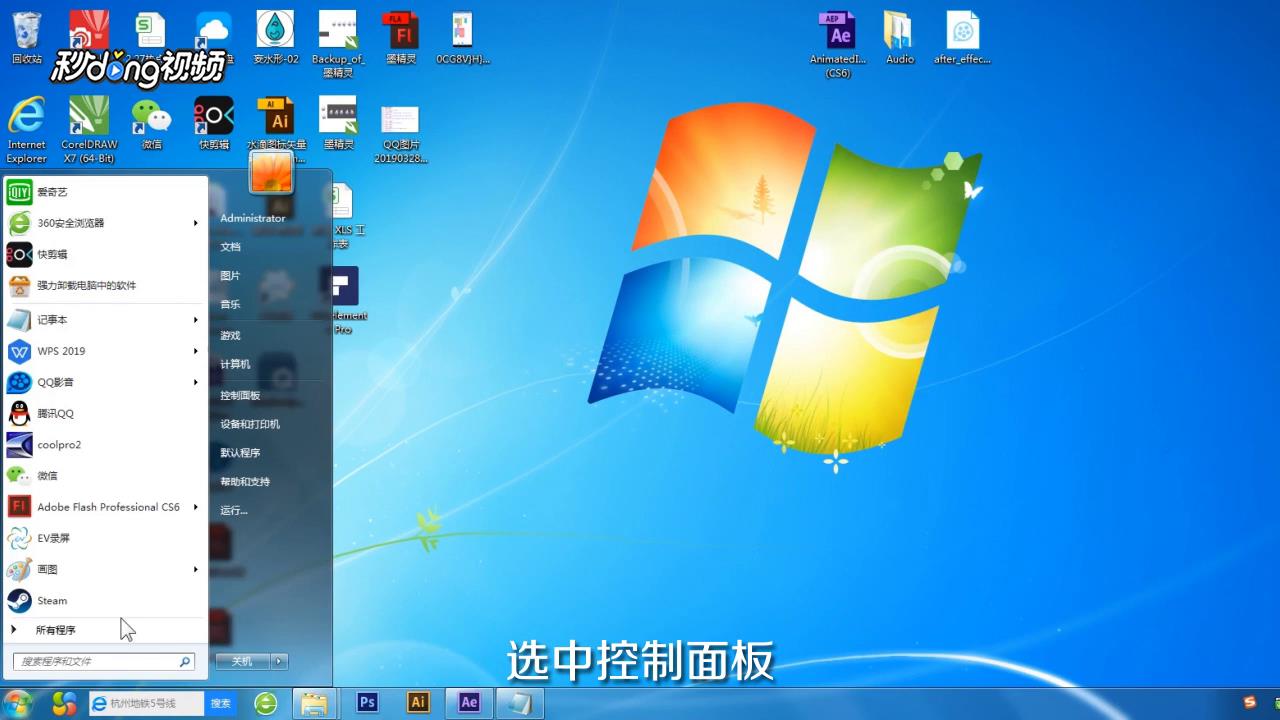Launch Internet Explorer from the desktop
The image size is (1280, 720).
point(27,130)
